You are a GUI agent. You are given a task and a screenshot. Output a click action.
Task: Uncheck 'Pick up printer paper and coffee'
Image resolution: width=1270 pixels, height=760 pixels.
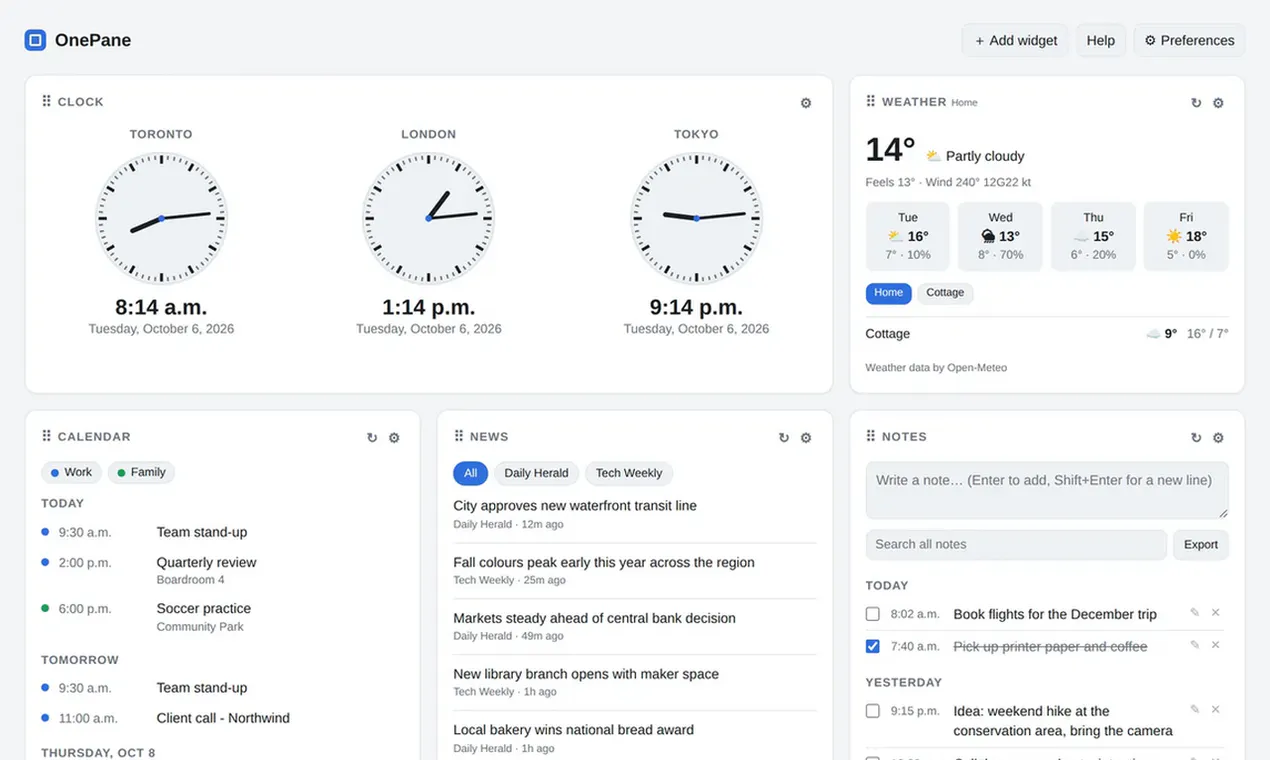tap(872, 646)
